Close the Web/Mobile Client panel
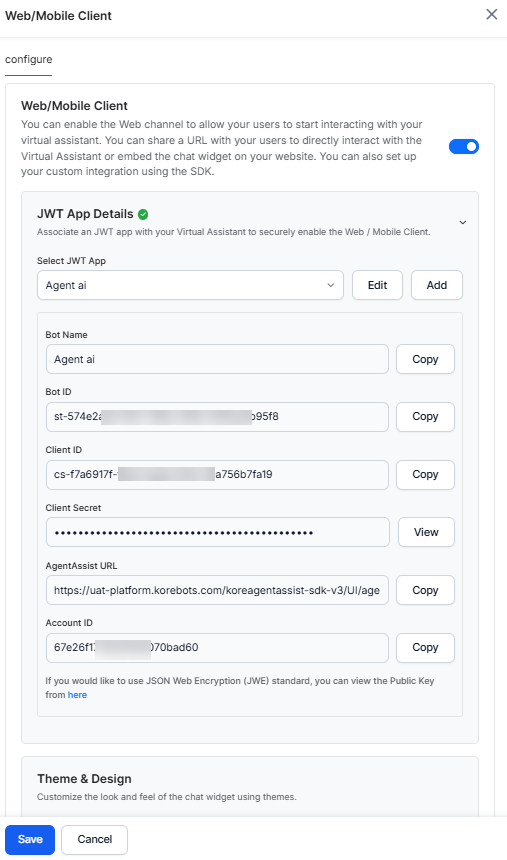The image size is (507, 860). coord(492,14)
